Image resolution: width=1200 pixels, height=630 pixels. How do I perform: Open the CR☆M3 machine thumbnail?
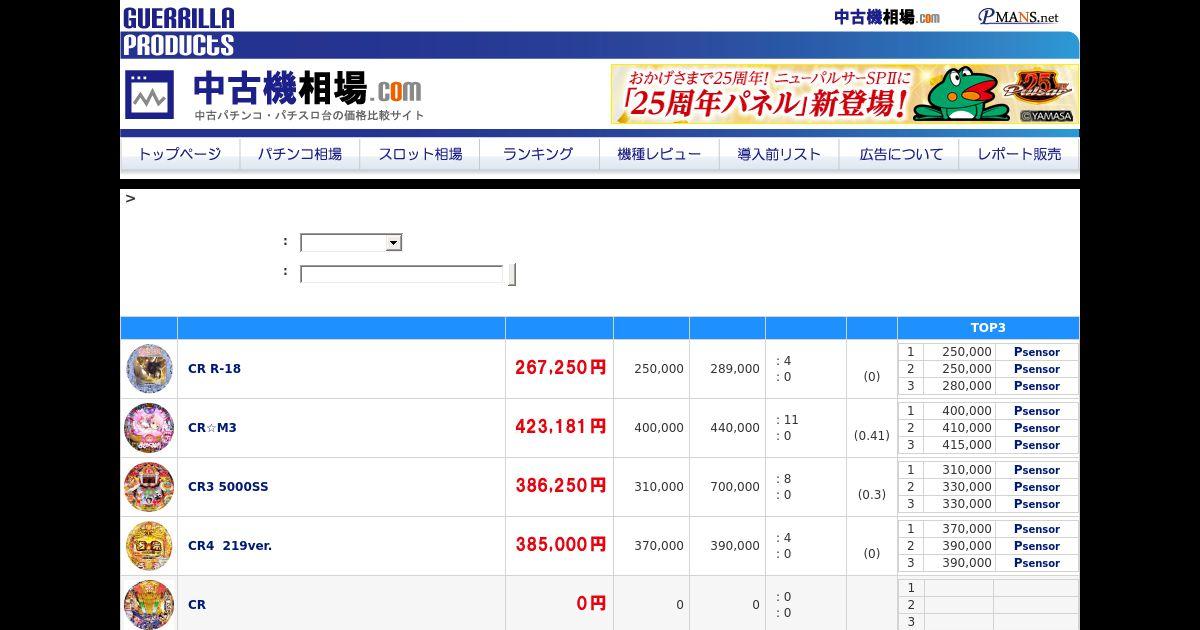149,427
